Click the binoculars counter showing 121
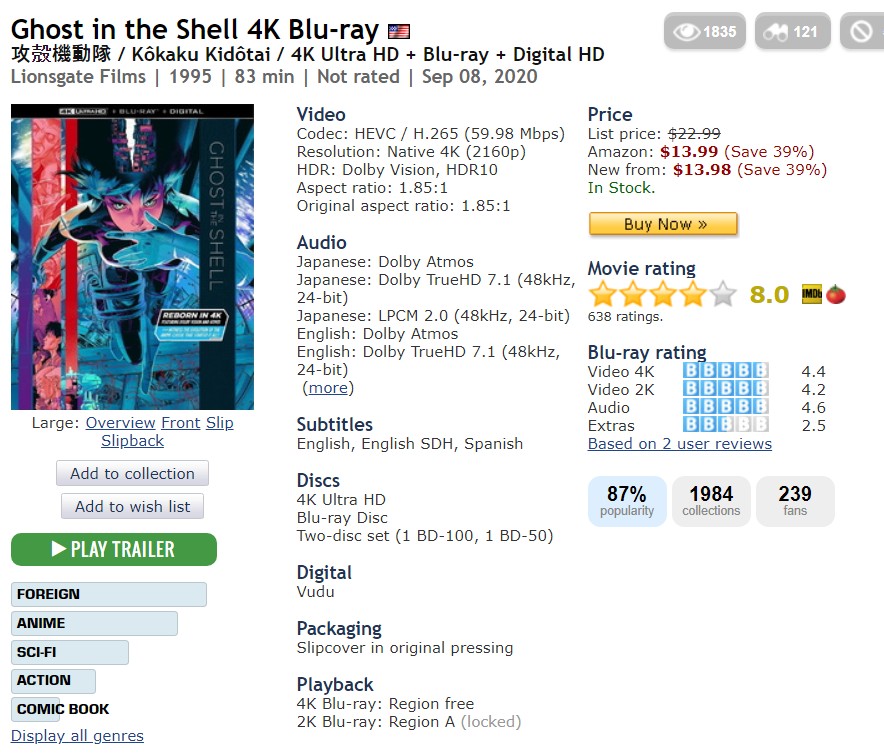The height and width of the screenshot is (754, 884). 792,31
